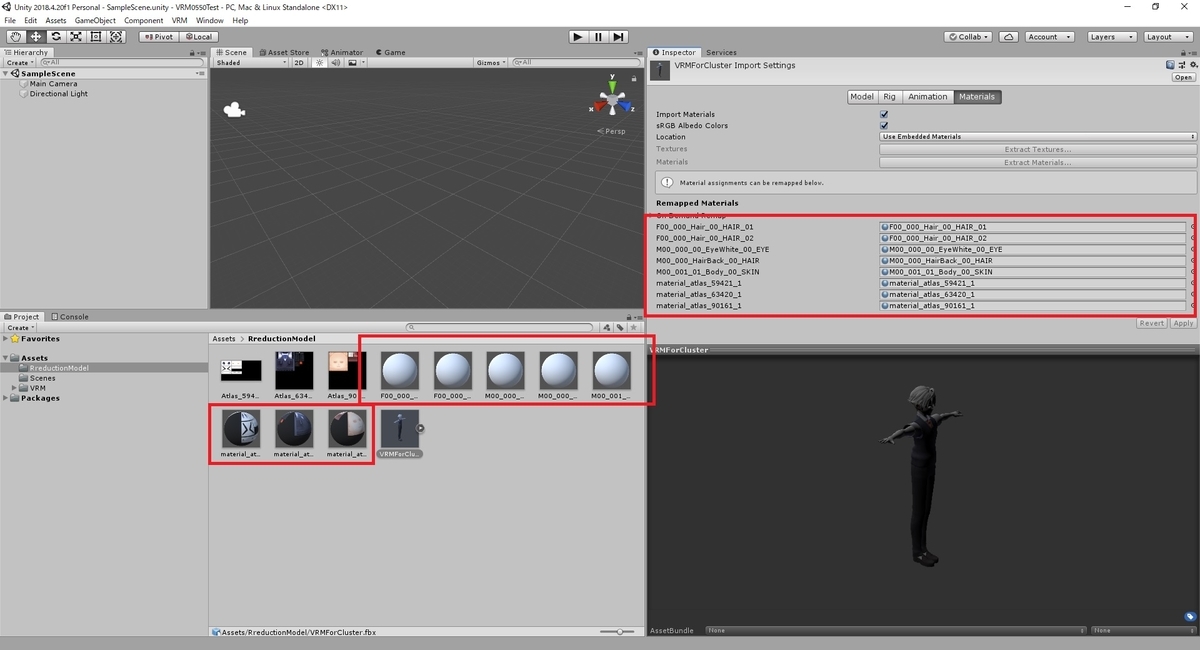Open the Account dropdown
1200x650 pixels.
[1048, 37]
